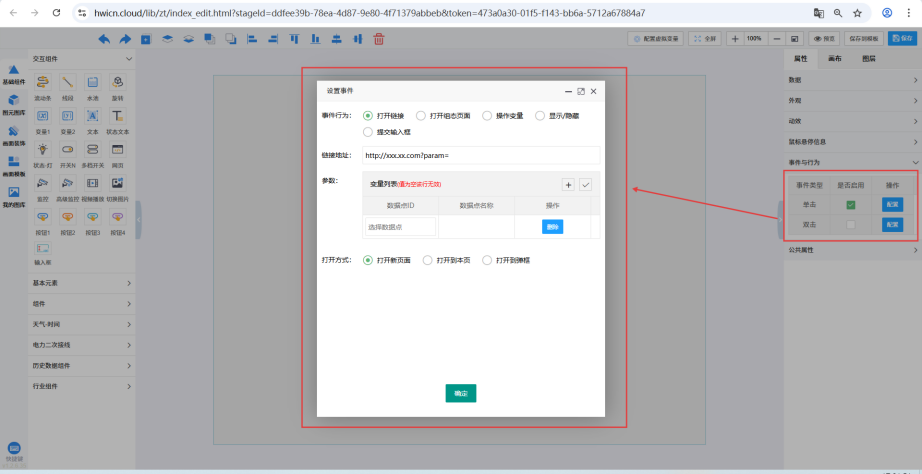Image resolution: width=922 pixels, height=474 pixels.
Task: Click the zoom-in plus beside 100%
Action: point(736,39)
